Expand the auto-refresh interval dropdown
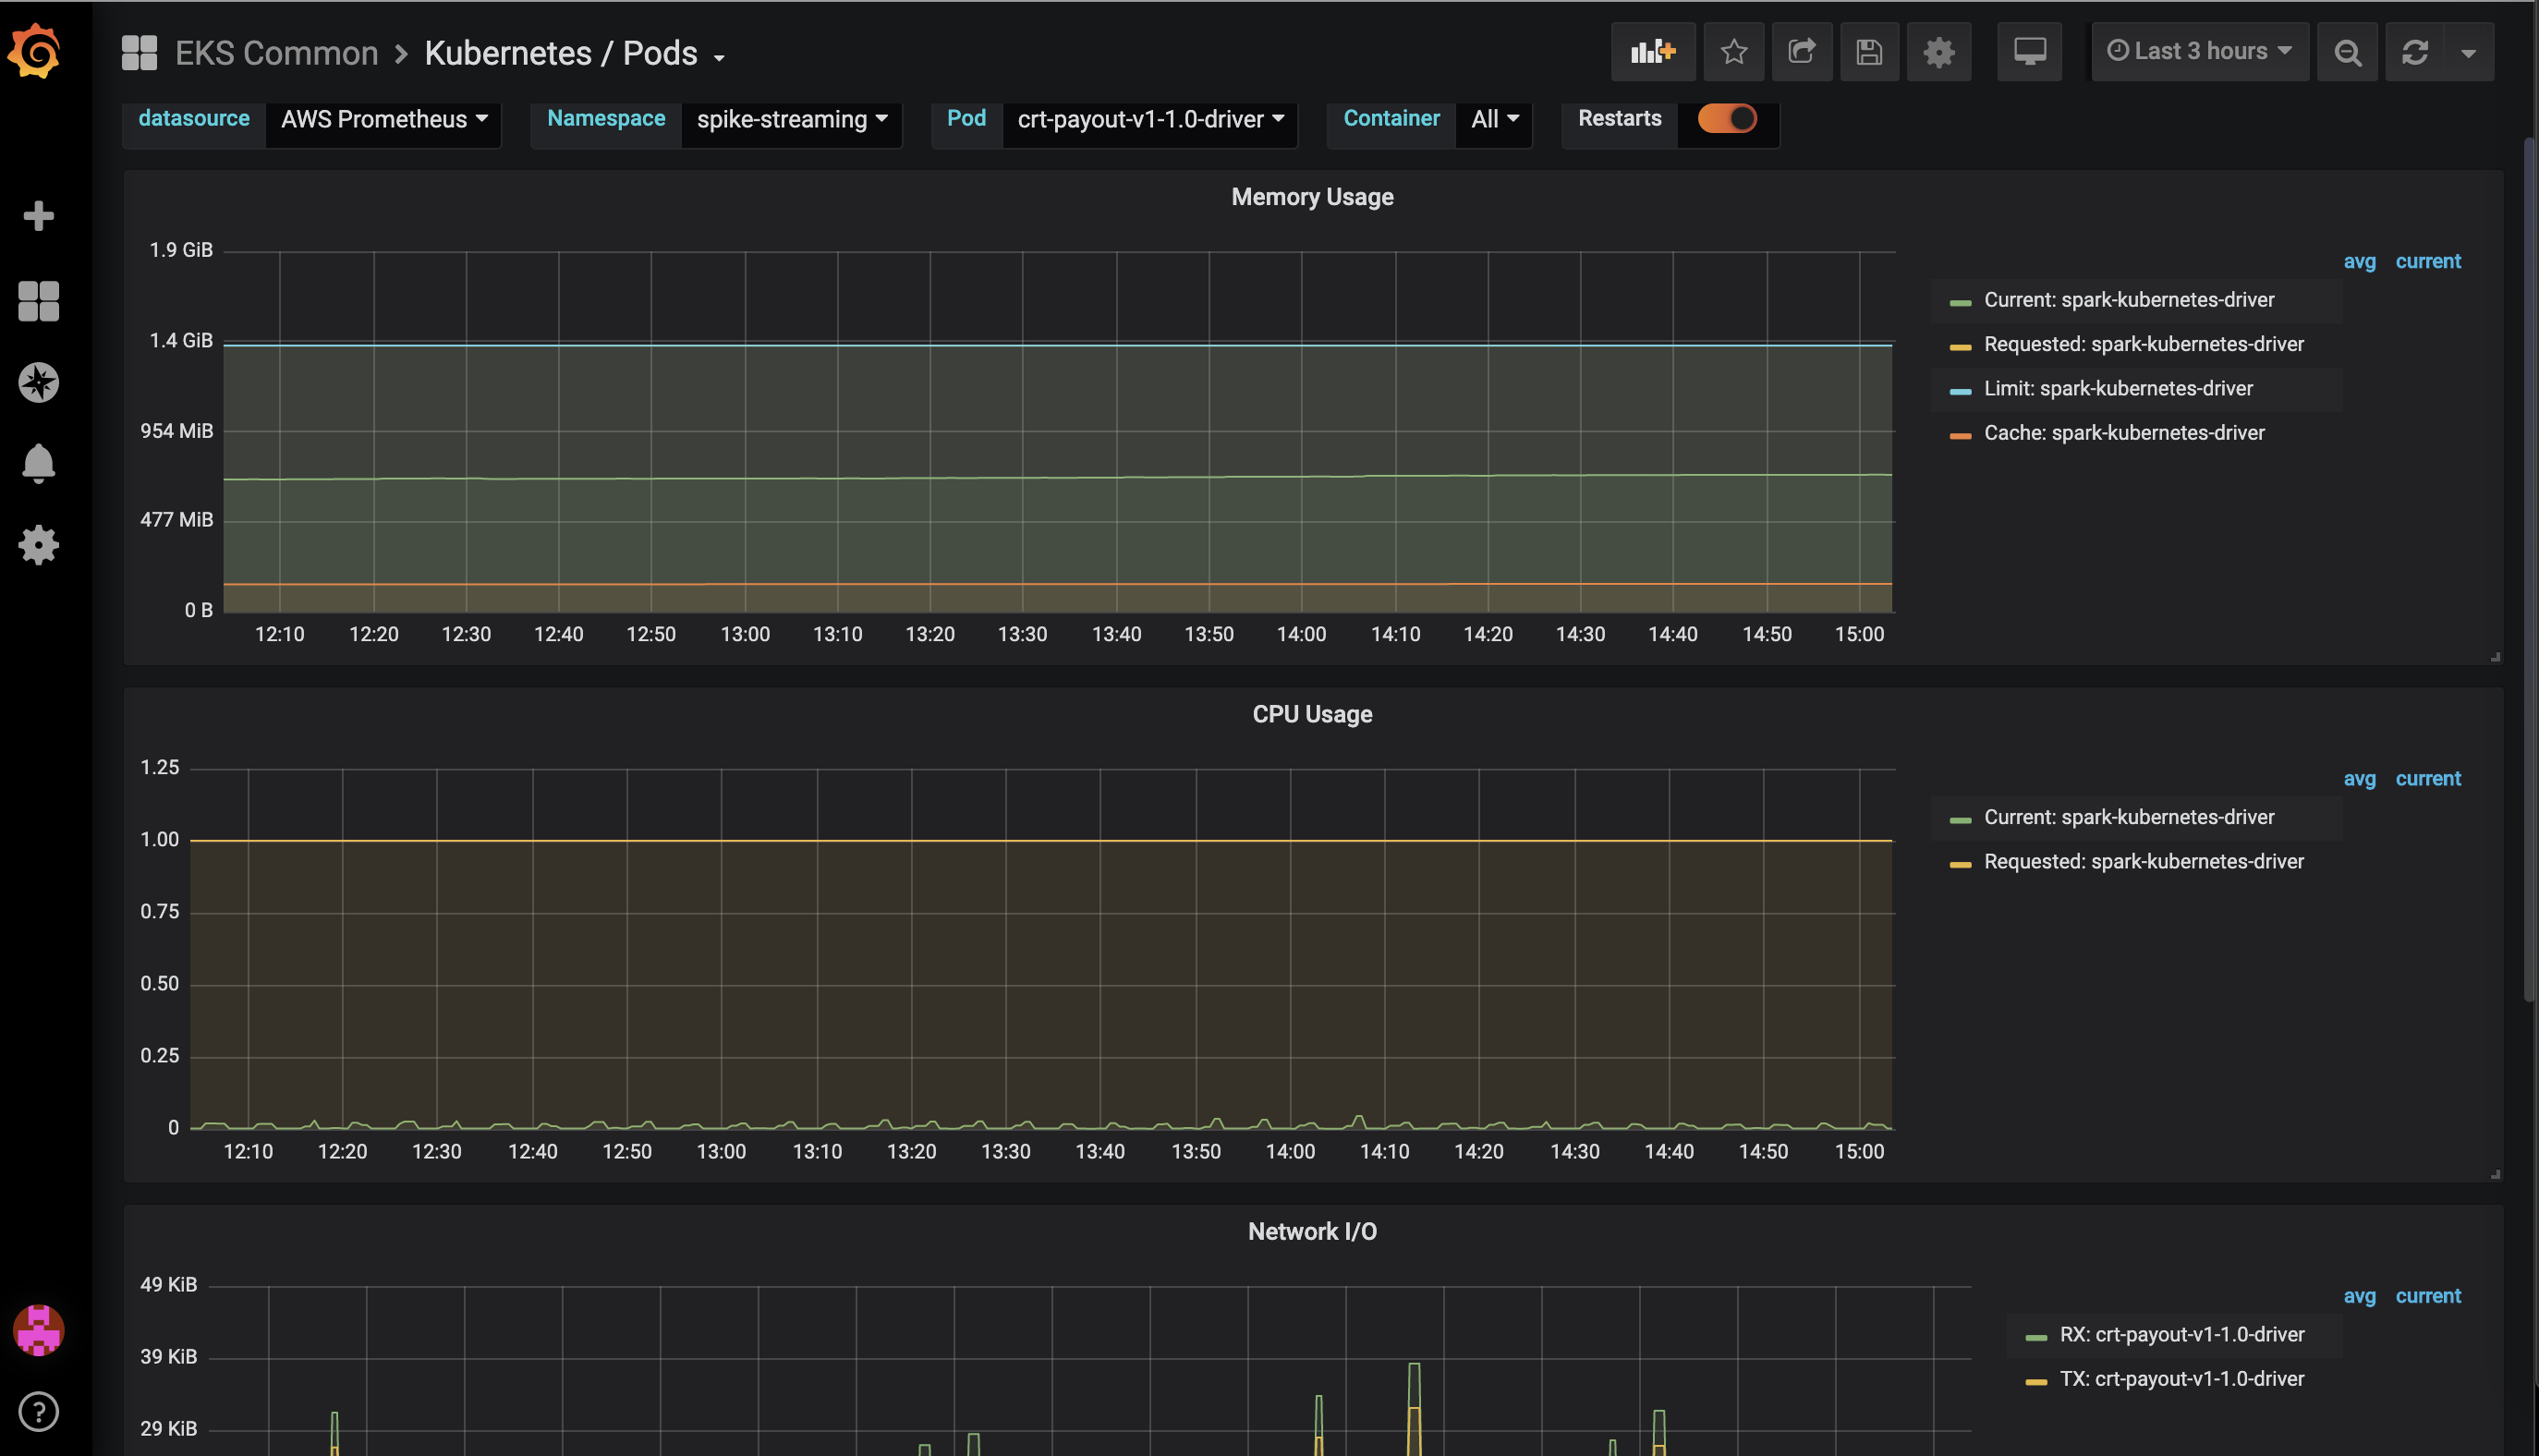This screenshot has width=2539, height=1456. coord(2468,51)
